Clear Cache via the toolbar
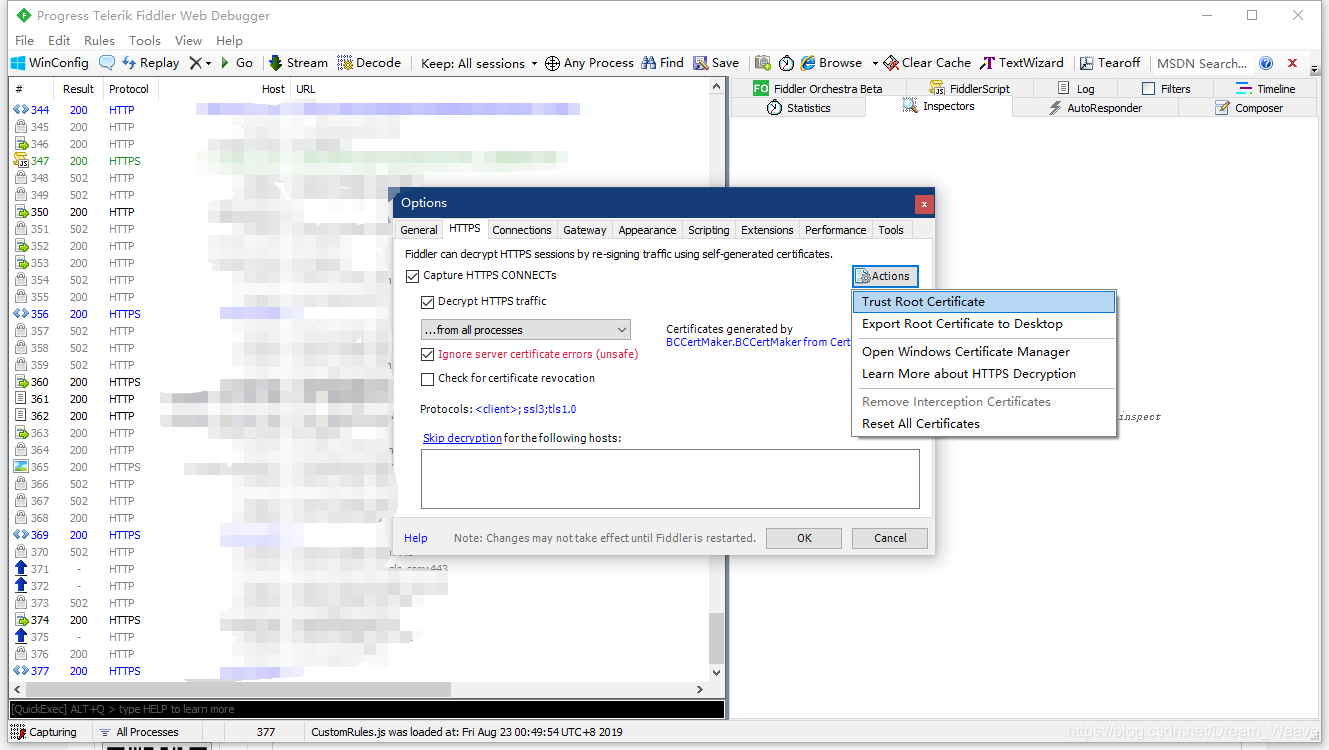1329x750 pixels. pyautogui.click(x=927, y=63)
